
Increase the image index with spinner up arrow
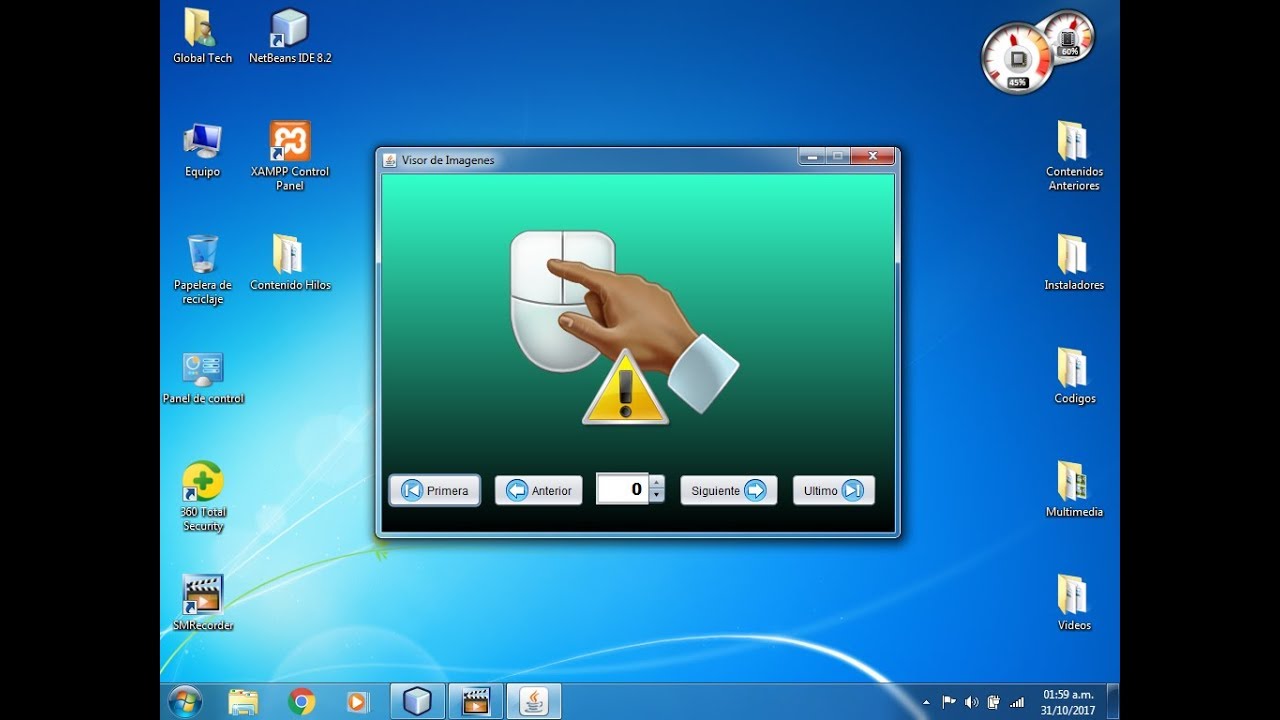click(x=656, y=482)
